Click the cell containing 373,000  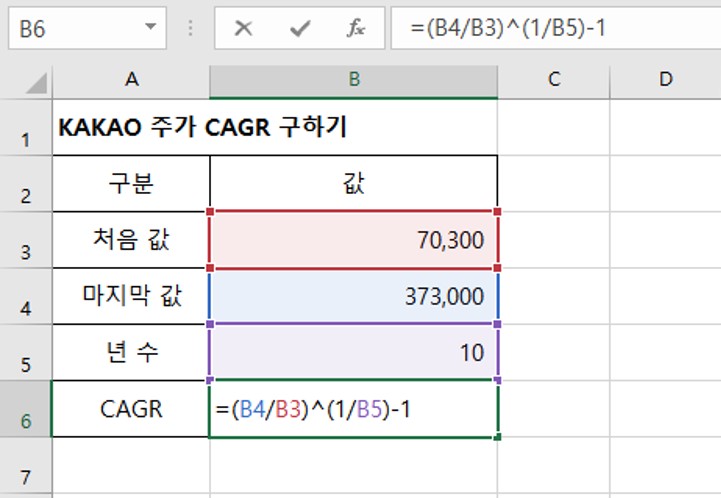point(354,296)
